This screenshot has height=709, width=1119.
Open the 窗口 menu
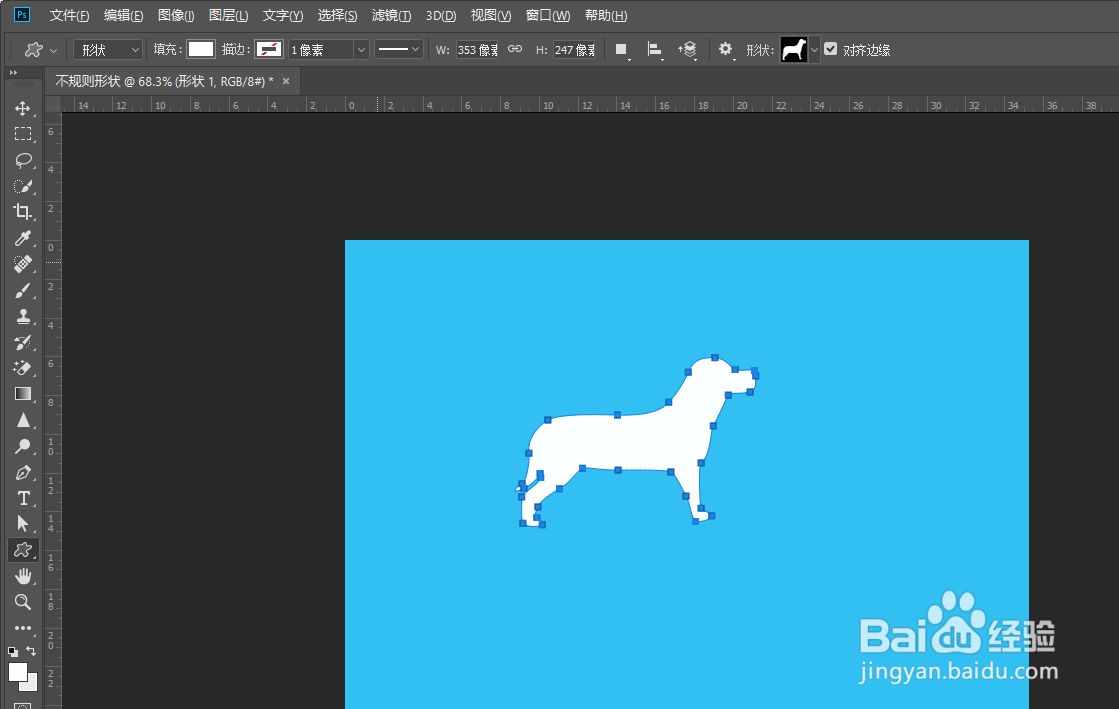coord(547,15)
